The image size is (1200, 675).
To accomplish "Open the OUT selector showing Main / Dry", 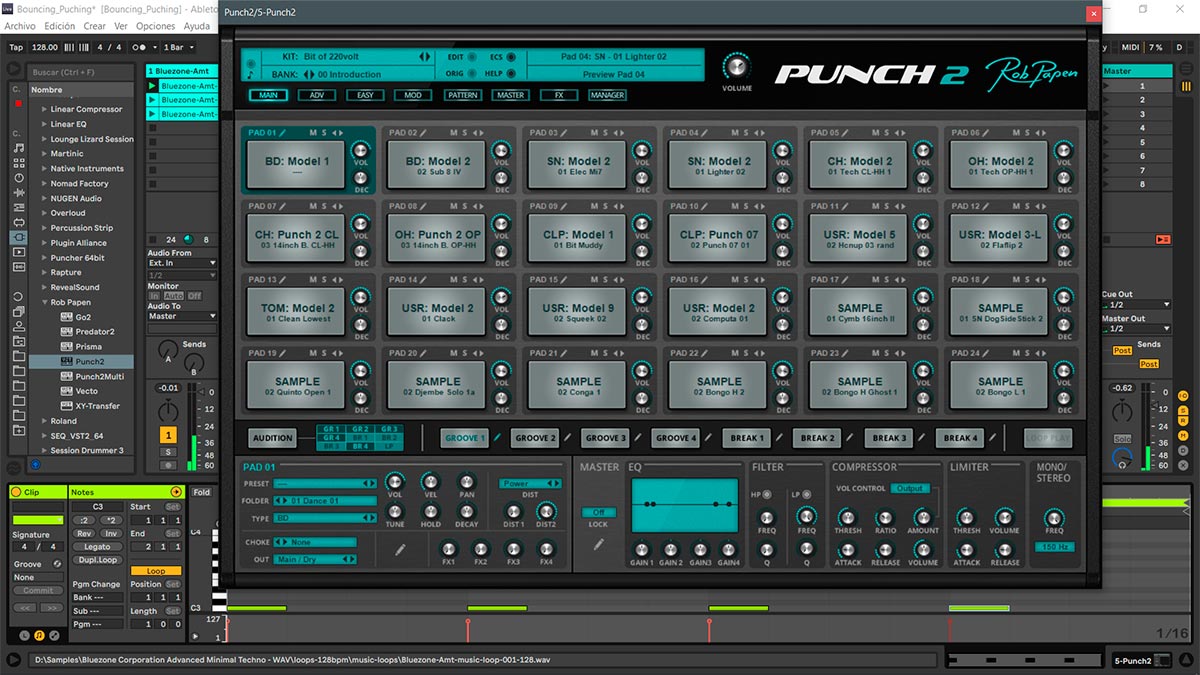I will 315,559.
